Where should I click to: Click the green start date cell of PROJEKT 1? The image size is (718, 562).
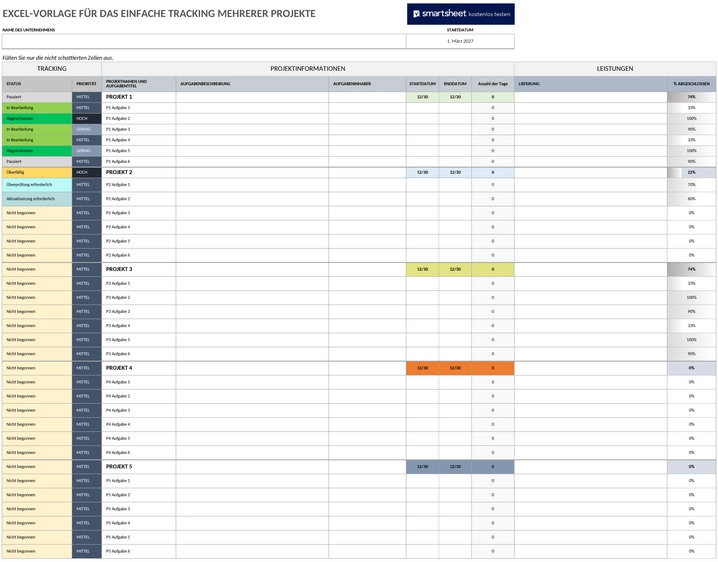pos(423,97)
